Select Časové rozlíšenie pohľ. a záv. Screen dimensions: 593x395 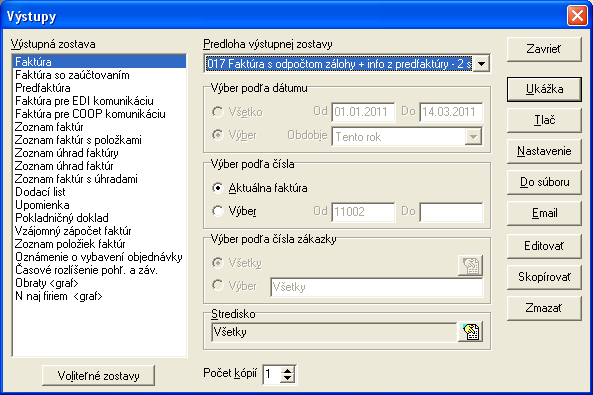(100, 270)
